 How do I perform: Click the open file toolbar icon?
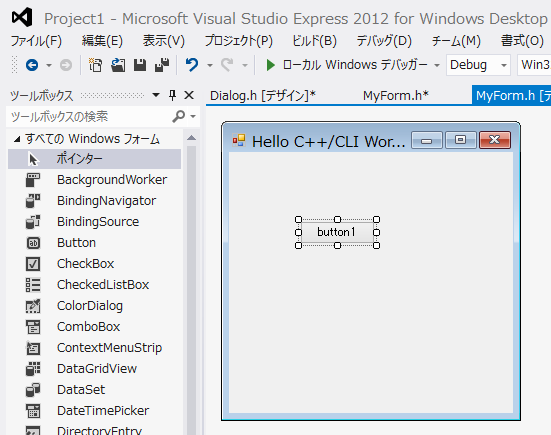118,65
